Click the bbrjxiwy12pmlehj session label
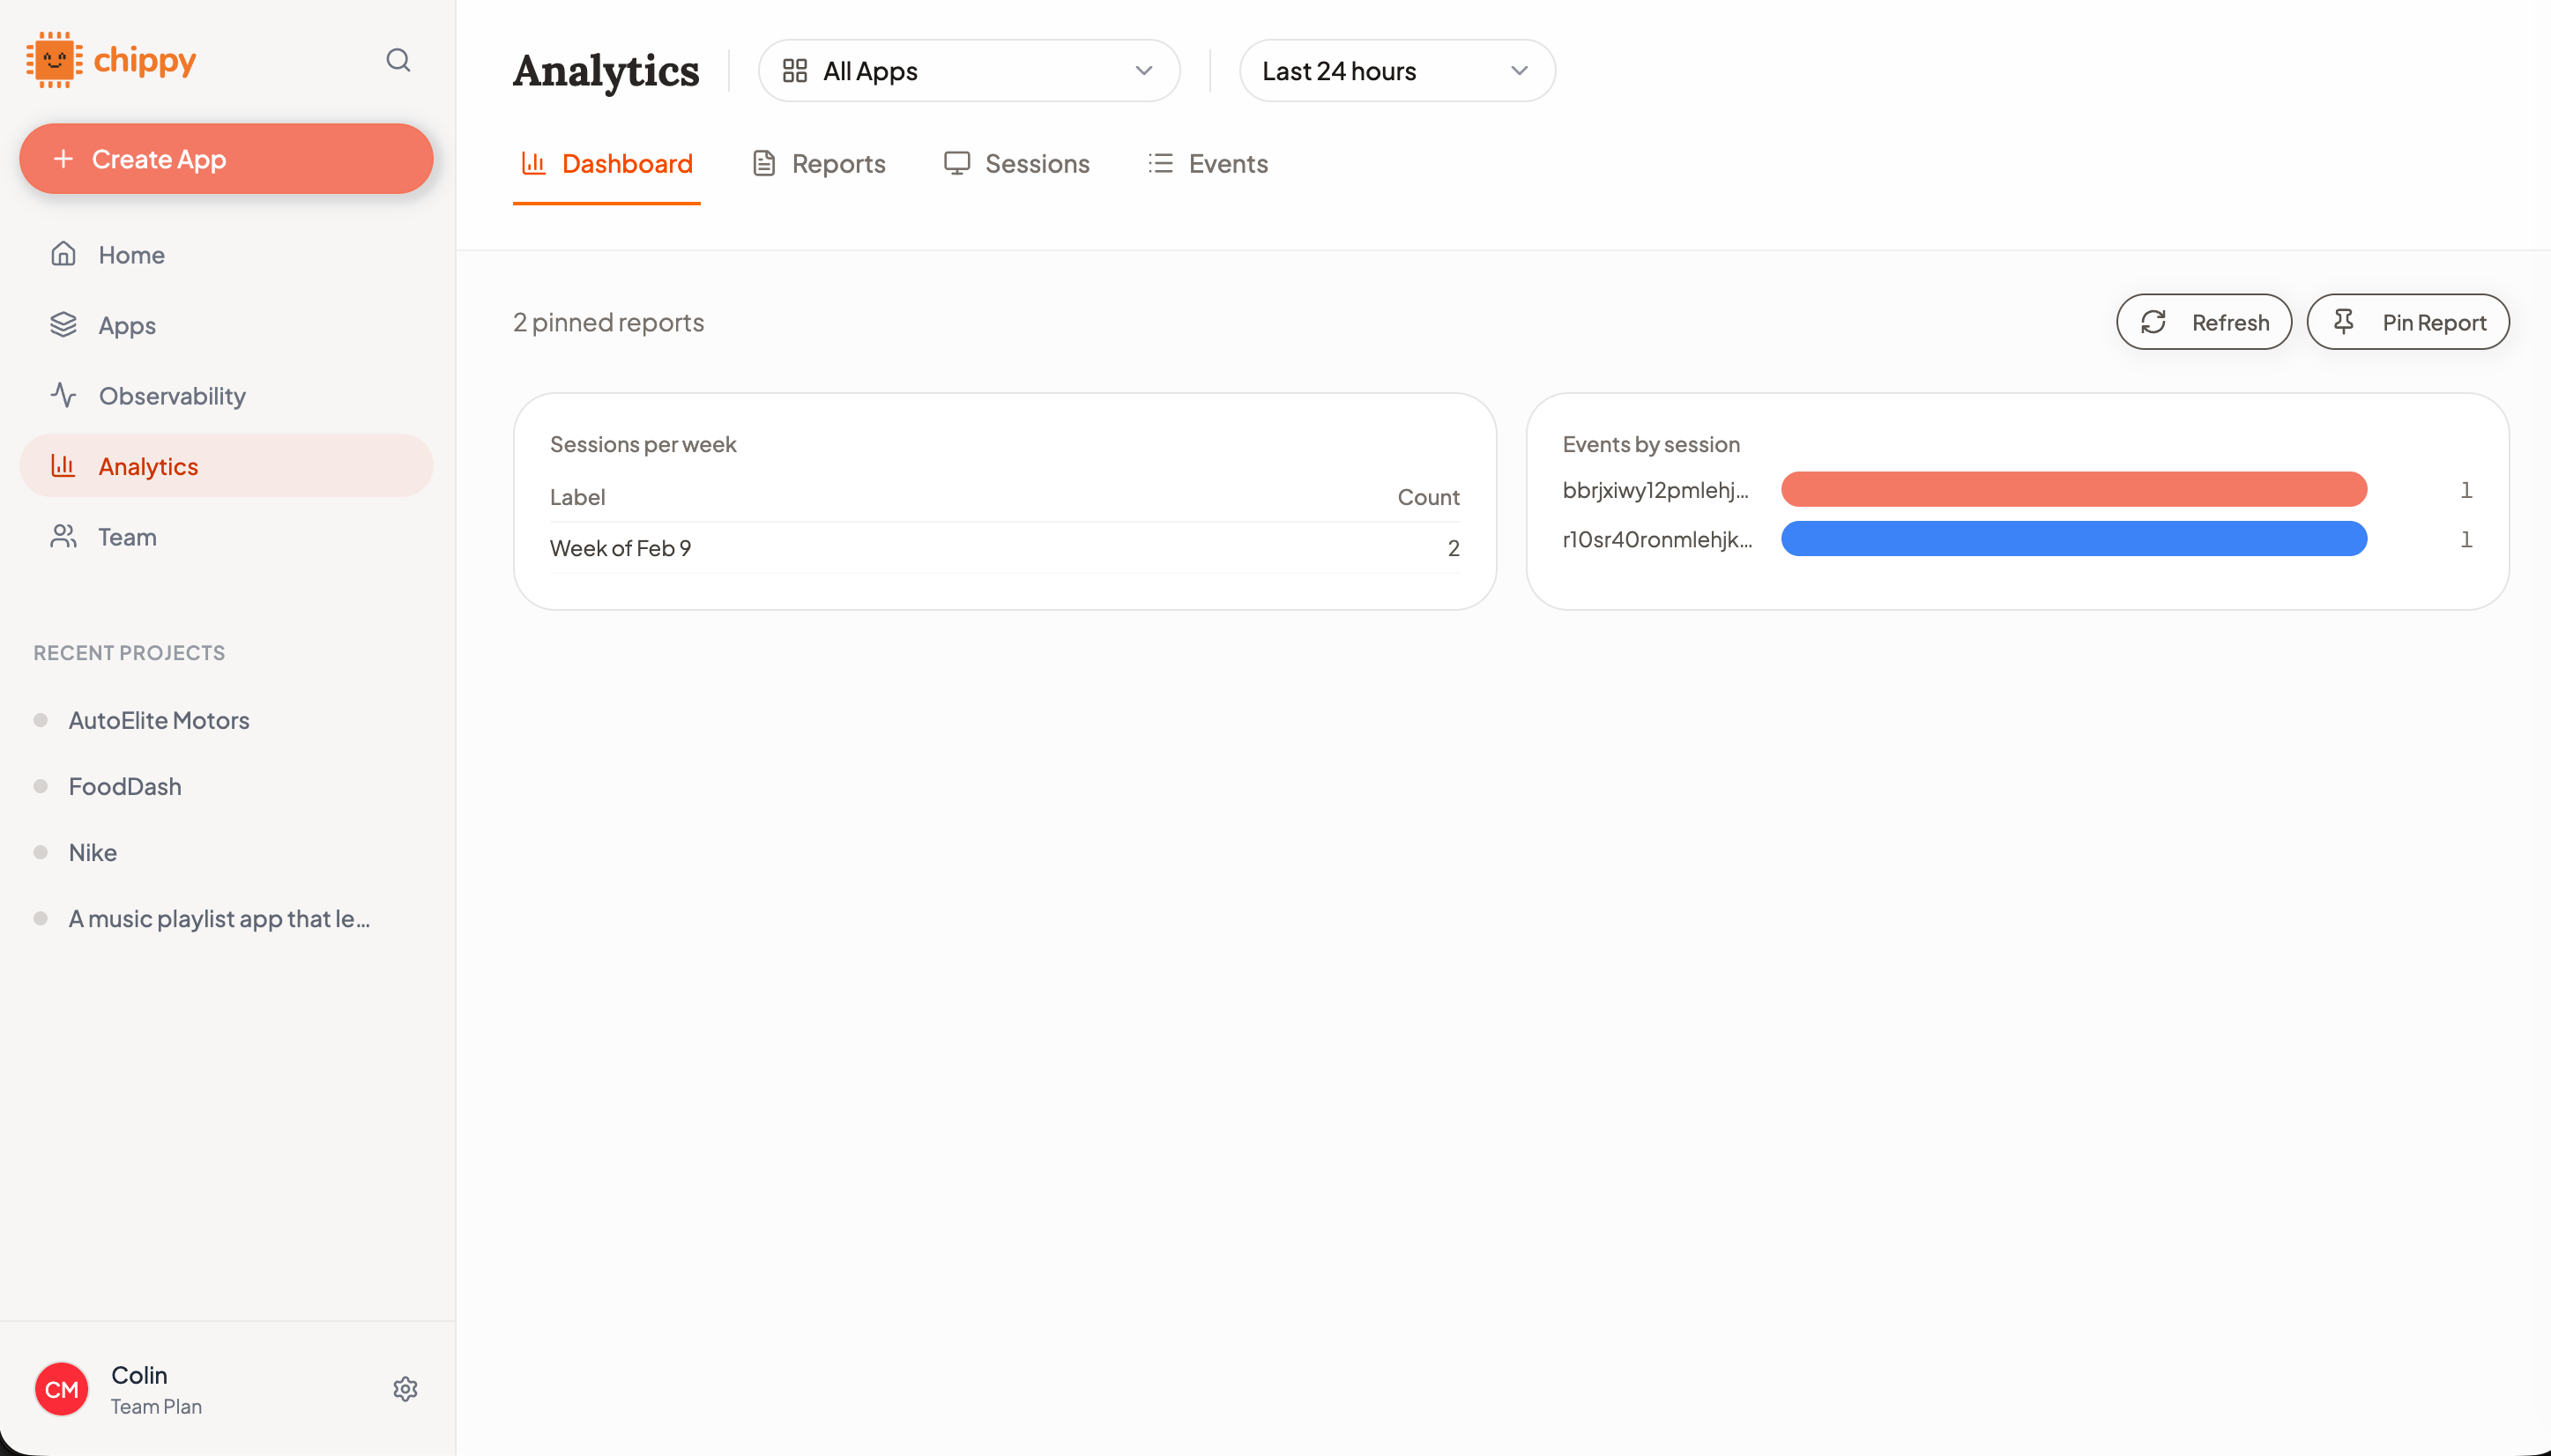This screenshot has height=1456, width=2551. click(1656, 490)
